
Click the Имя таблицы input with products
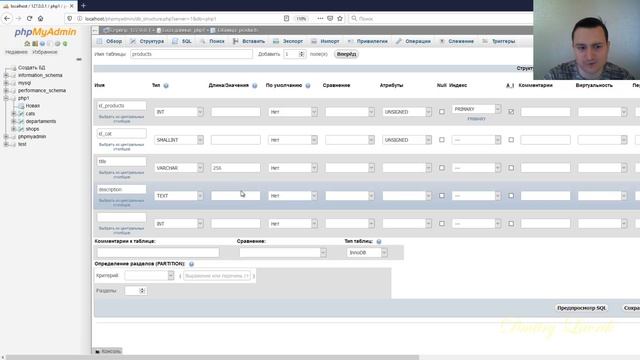[x=191, y=54]
